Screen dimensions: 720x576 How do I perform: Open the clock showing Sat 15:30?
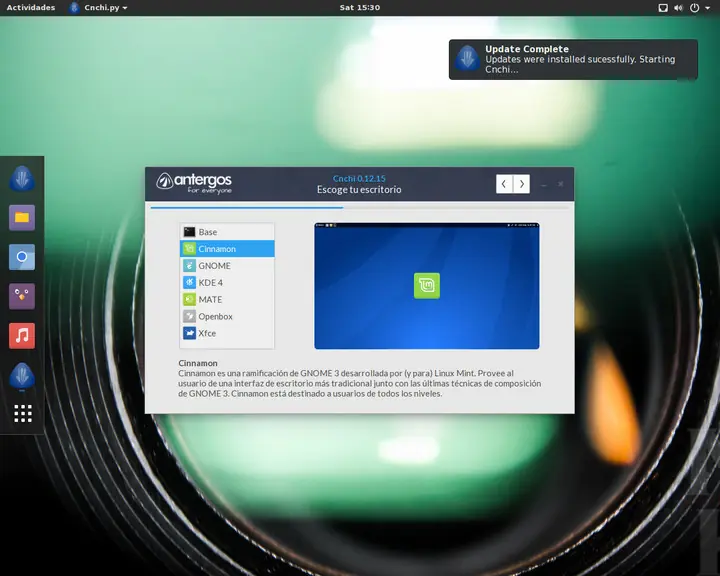[x=360, y=7]
